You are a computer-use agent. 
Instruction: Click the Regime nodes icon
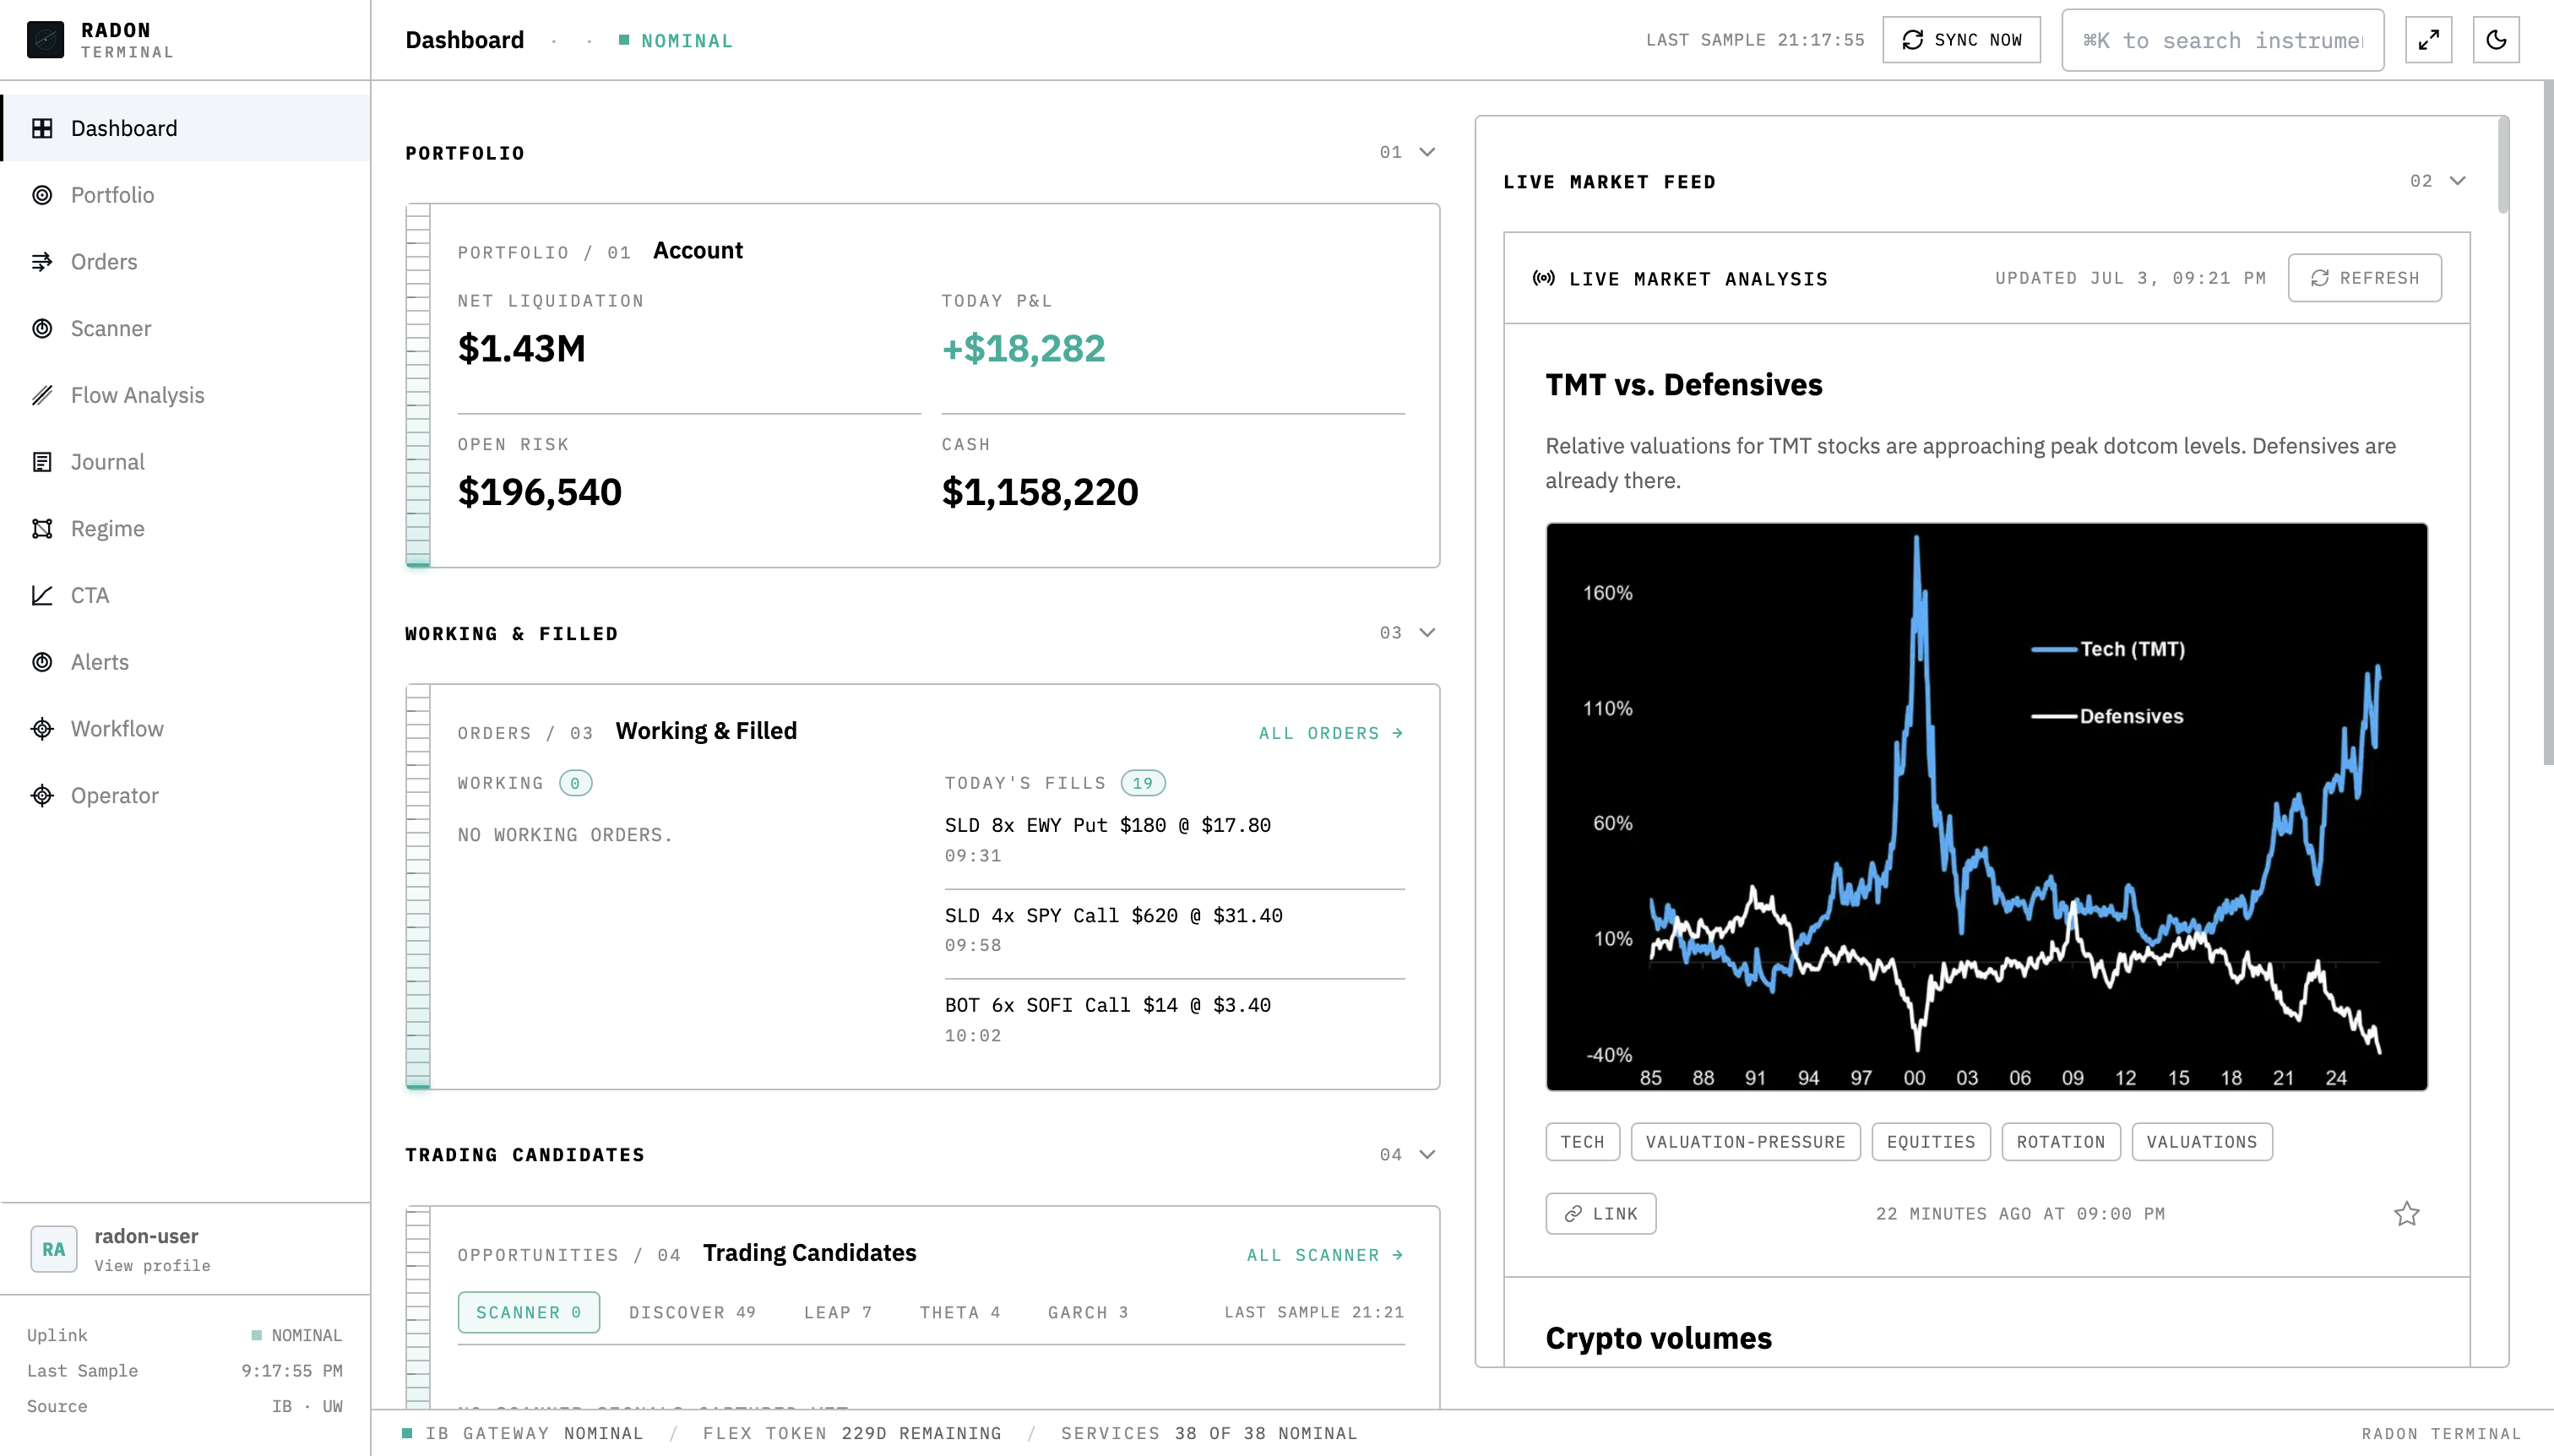42,528
